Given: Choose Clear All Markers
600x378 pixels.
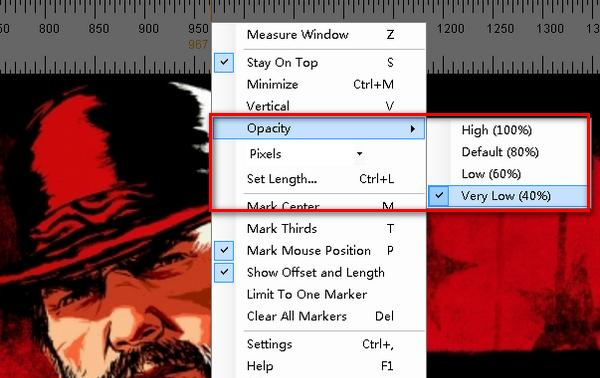Looking at the screenshot, I should coord(319,316).
